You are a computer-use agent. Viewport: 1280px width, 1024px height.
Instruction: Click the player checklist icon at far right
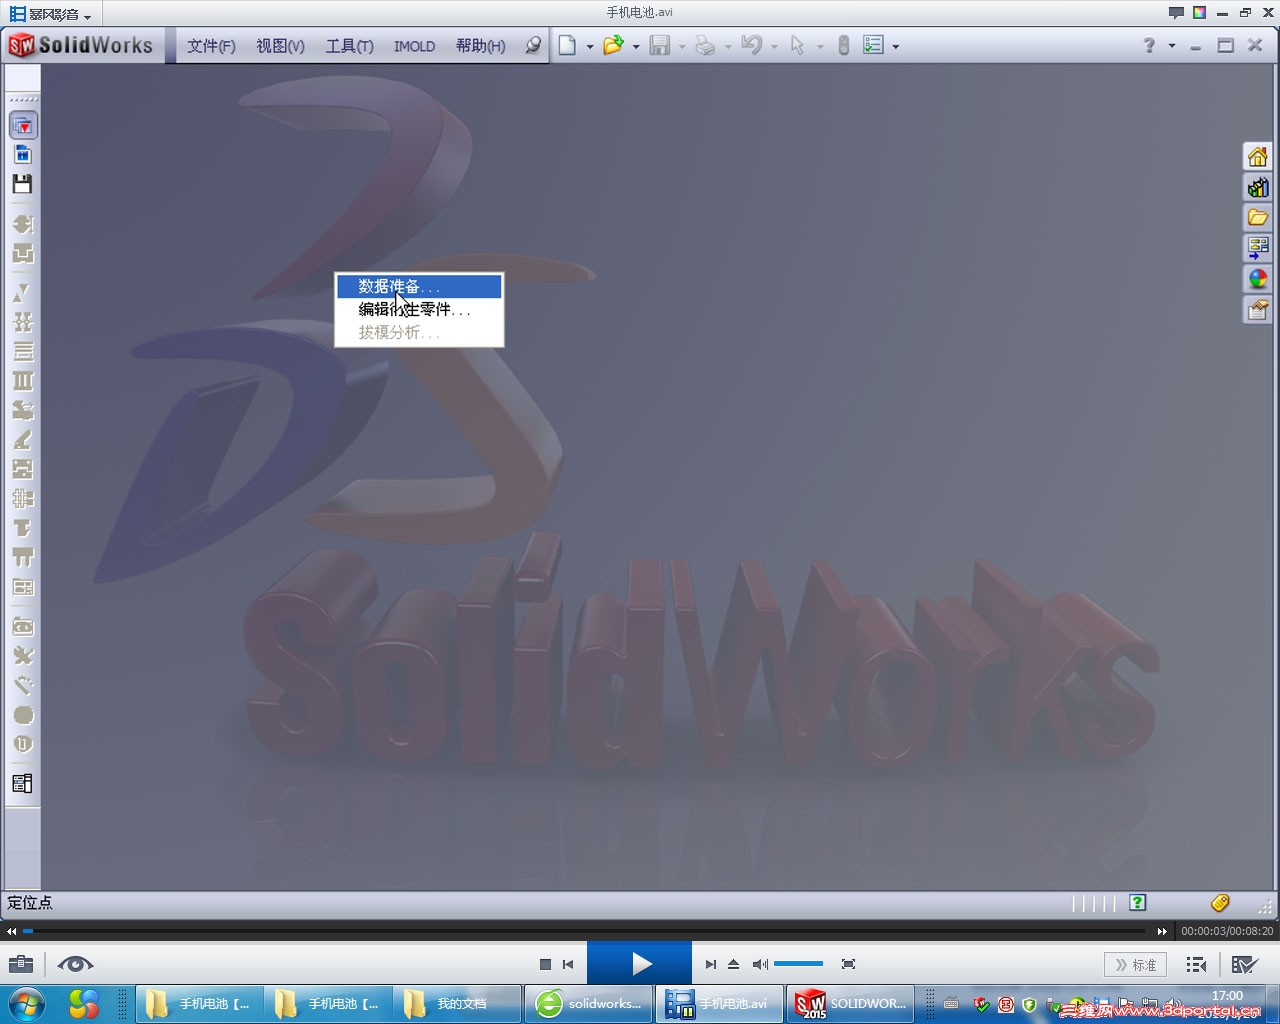(1244, 964)
